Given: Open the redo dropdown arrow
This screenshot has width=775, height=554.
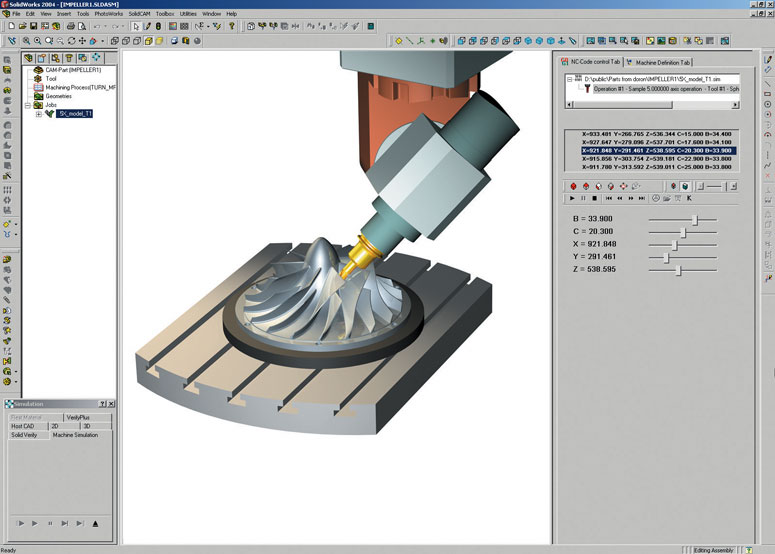Looking at the screenshot, I should (x=123, y=26).
